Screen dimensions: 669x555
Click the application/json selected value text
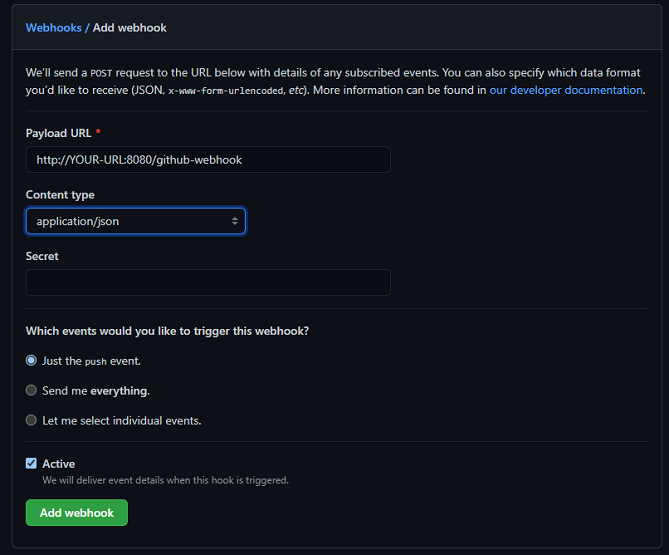point(78,221)
